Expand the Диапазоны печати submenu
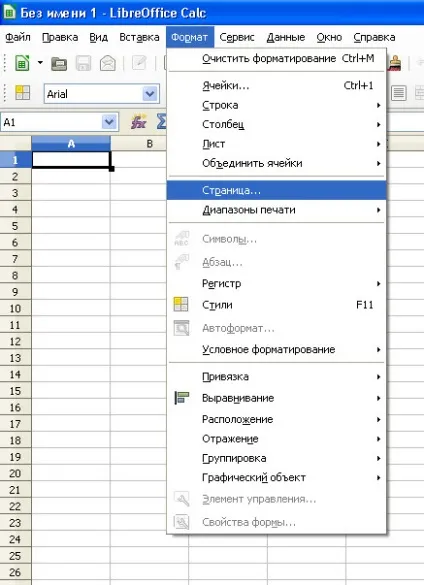Image resolution: width=424 pixels, height=585 pixels. (x=276, y=210)
